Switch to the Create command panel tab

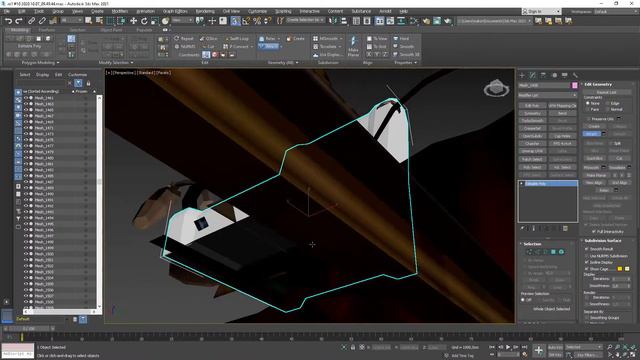click(x=522, y=75)
